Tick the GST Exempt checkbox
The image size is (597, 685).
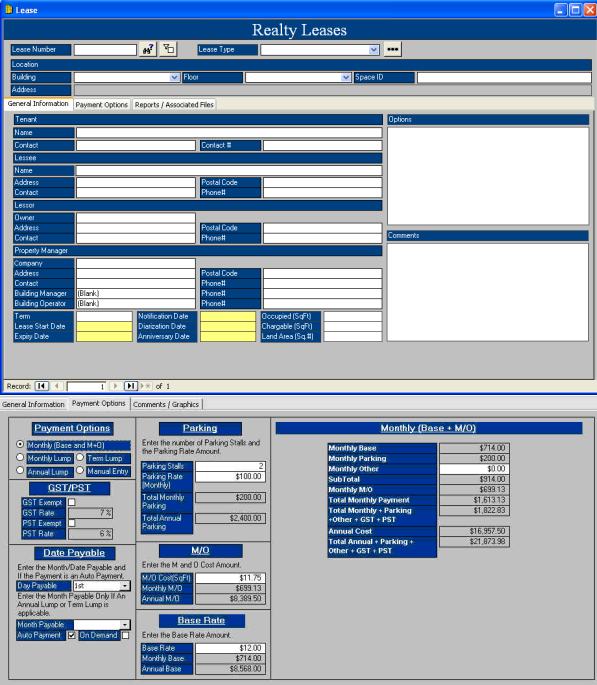[x=72, y=502]
